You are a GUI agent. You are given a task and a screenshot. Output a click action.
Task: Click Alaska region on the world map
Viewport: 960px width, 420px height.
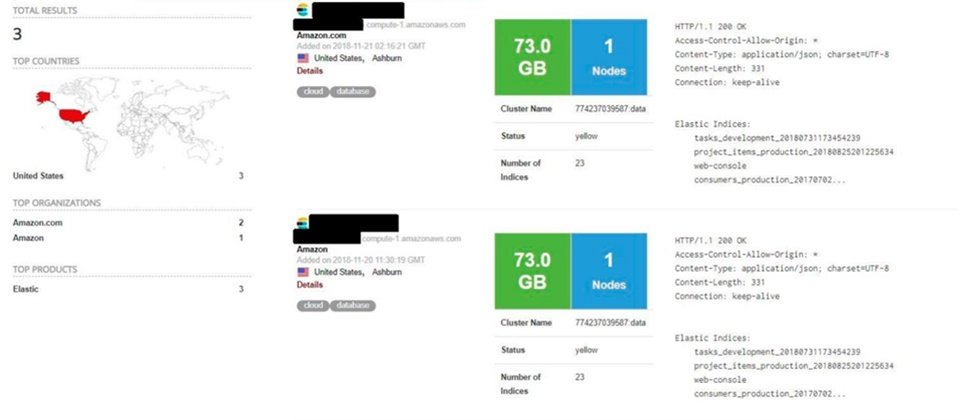(x=43, y=97)
